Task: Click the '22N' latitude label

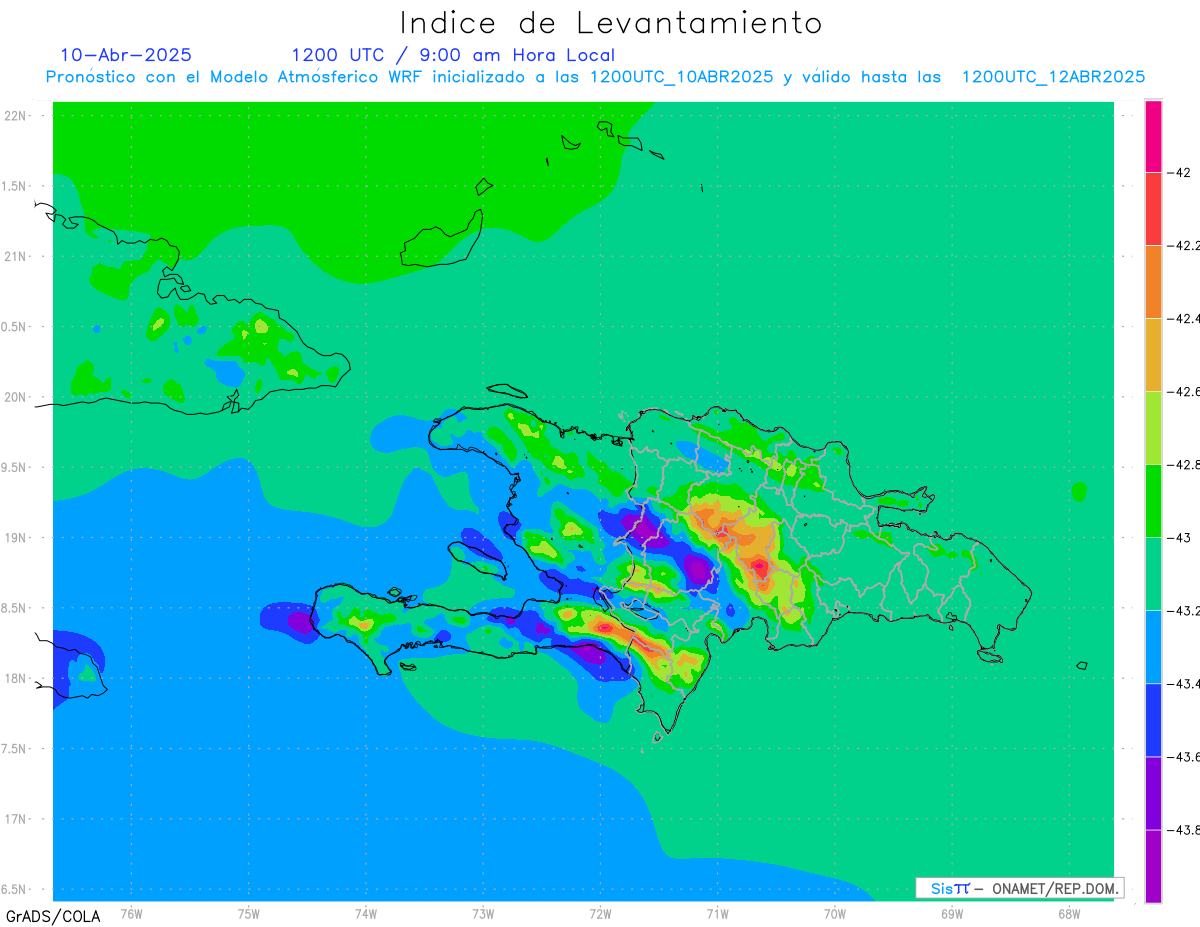Action: click(16, 115)
